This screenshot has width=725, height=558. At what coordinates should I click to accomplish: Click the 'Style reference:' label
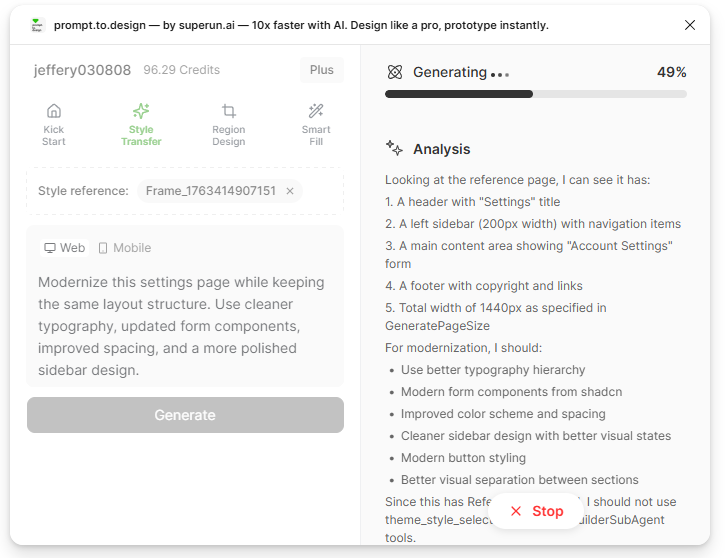pyautogui.click(x=83, y=191)
